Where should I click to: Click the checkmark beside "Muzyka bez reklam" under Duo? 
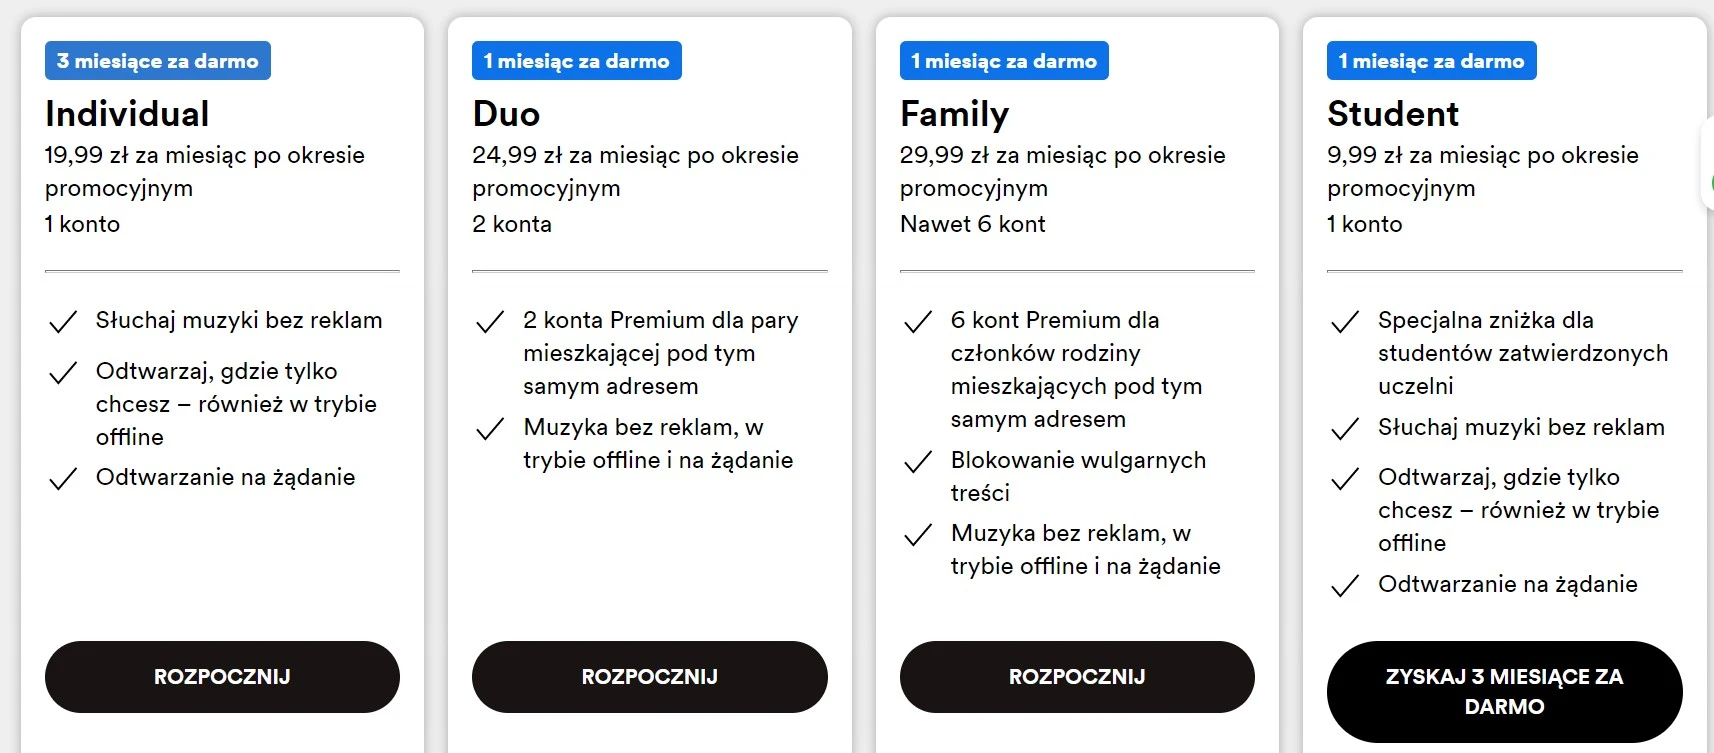489,428
